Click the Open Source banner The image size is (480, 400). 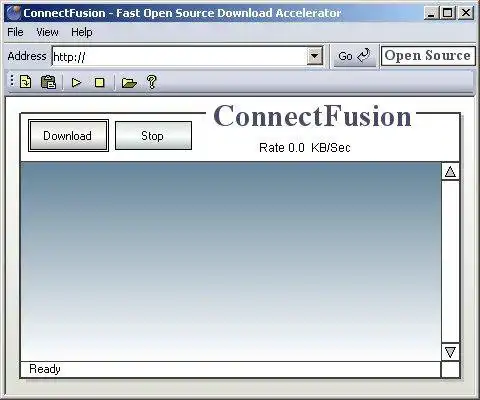(428, 56)
